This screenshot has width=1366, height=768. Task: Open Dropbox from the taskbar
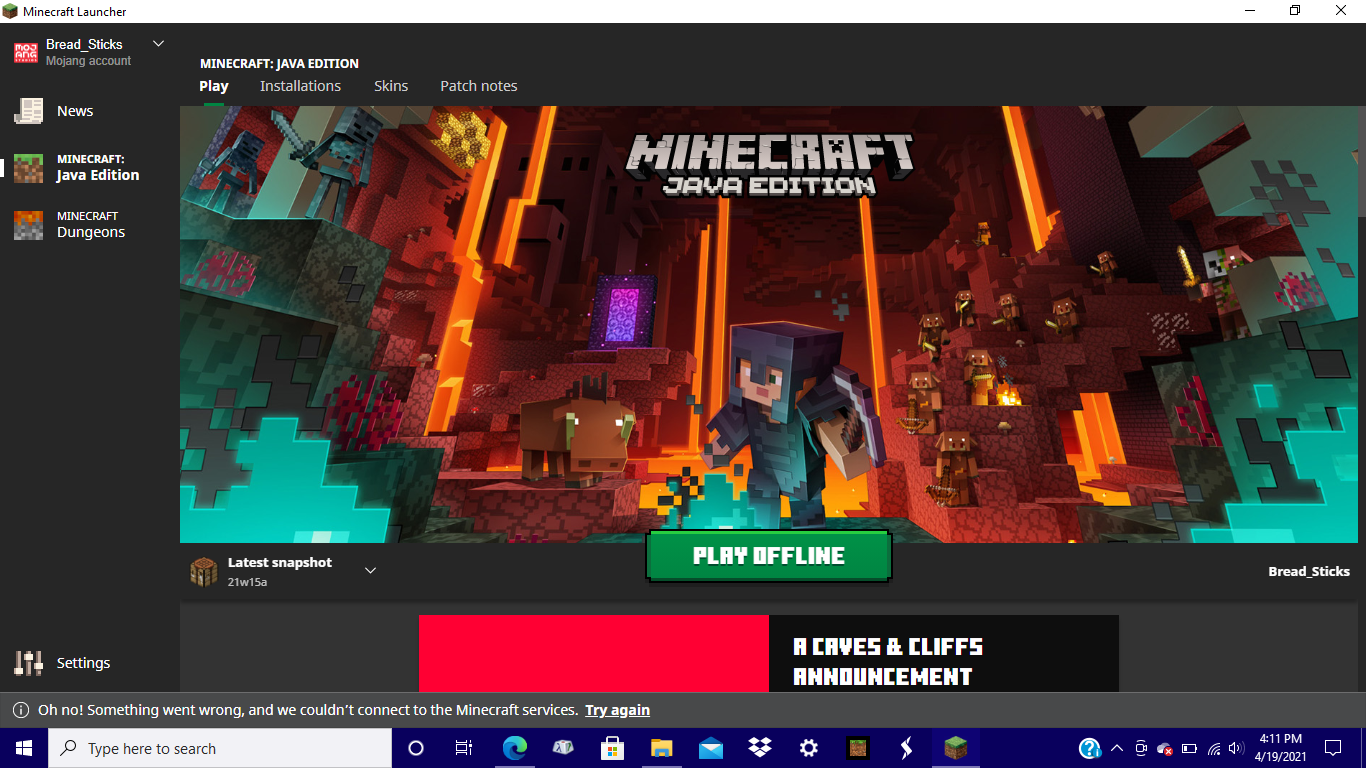click(x=760, y=748)
